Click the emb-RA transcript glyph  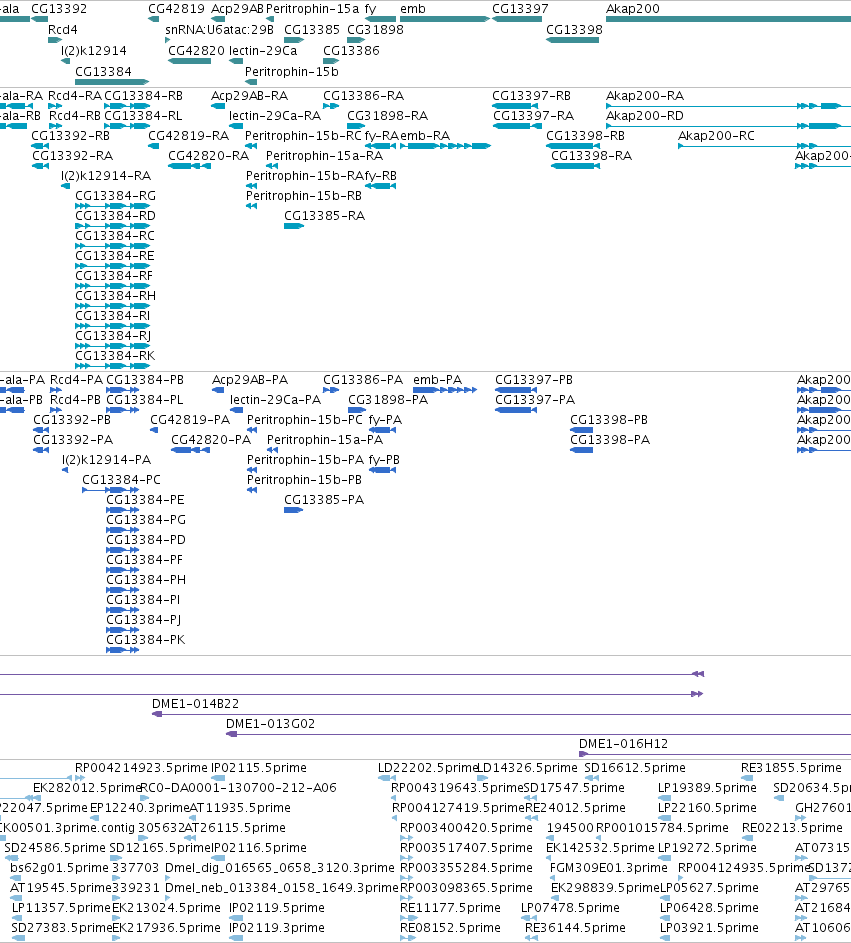point(445,146)
